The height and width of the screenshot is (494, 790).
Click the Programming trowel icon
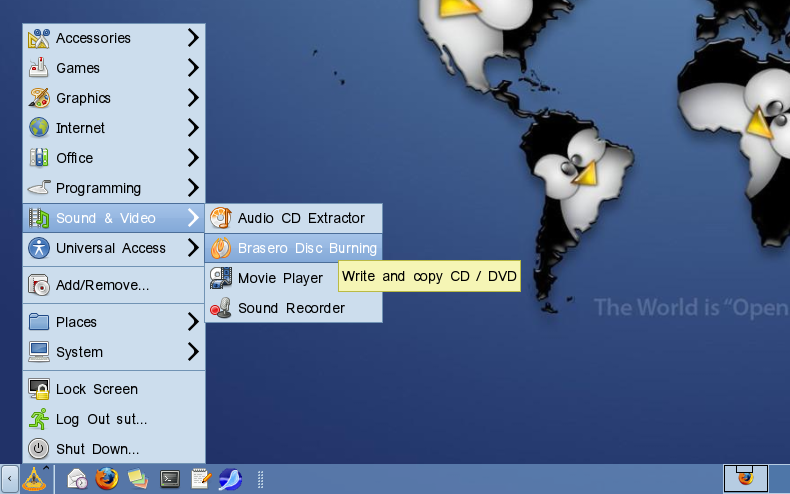point(39,188)
